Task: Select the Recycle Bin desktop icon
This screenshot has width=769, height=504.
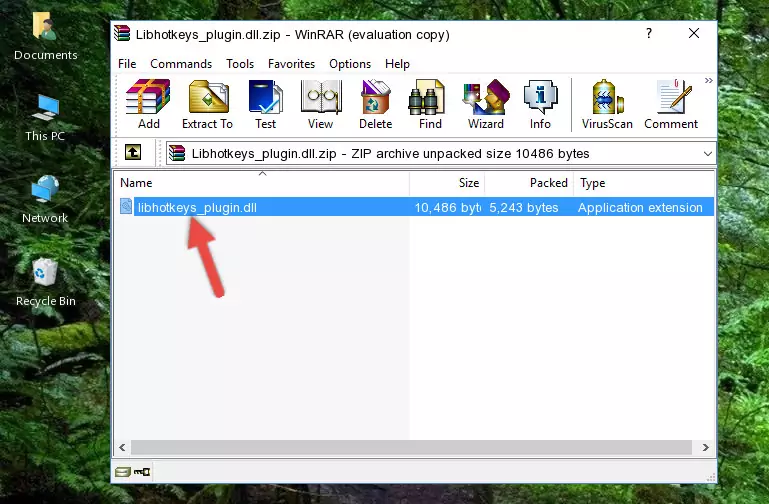Action: coord(46,283)
